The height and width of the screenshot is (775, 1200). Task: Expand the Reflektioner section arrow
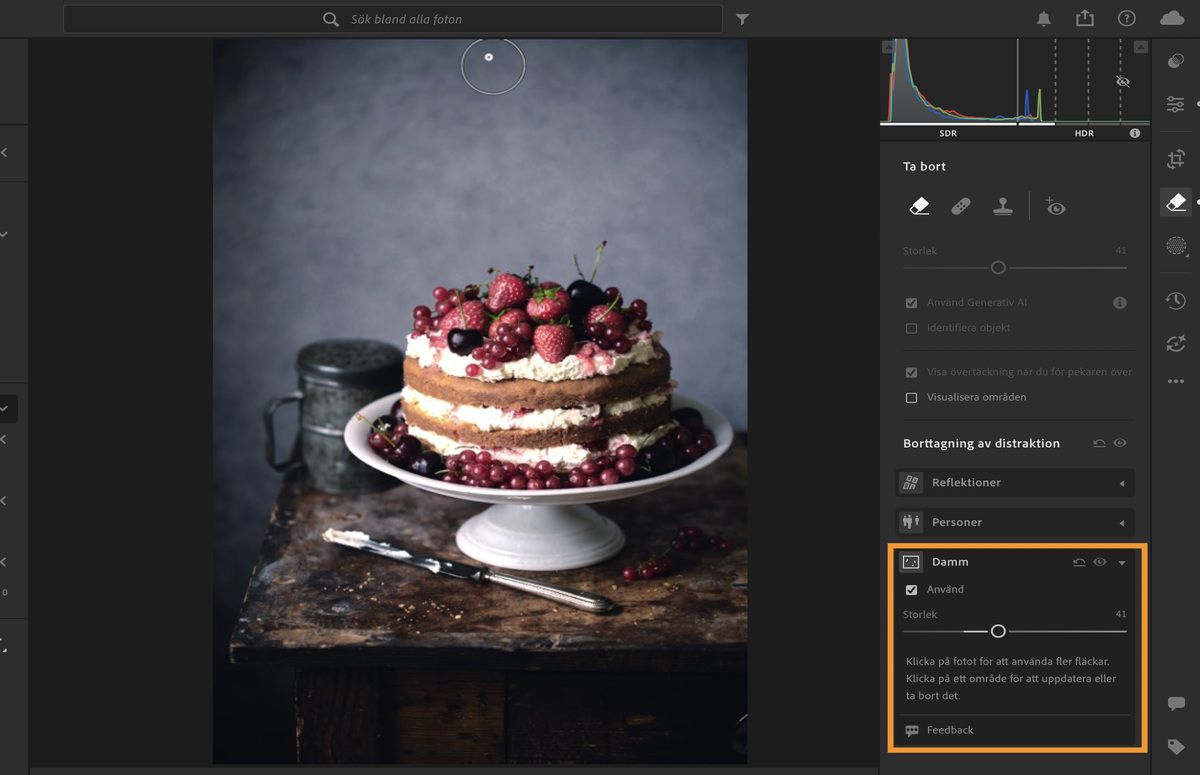point(1121,484)
